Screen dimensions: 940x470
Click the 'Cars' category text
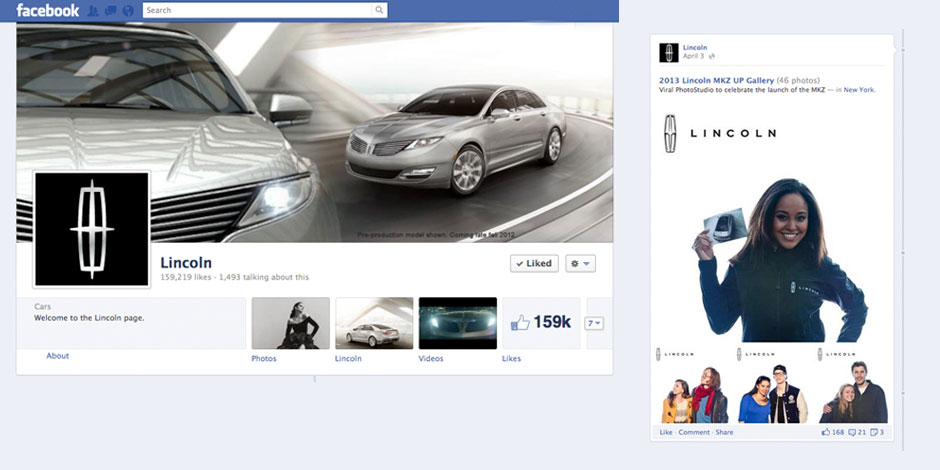pyautogui.click(x=43, y=306)
